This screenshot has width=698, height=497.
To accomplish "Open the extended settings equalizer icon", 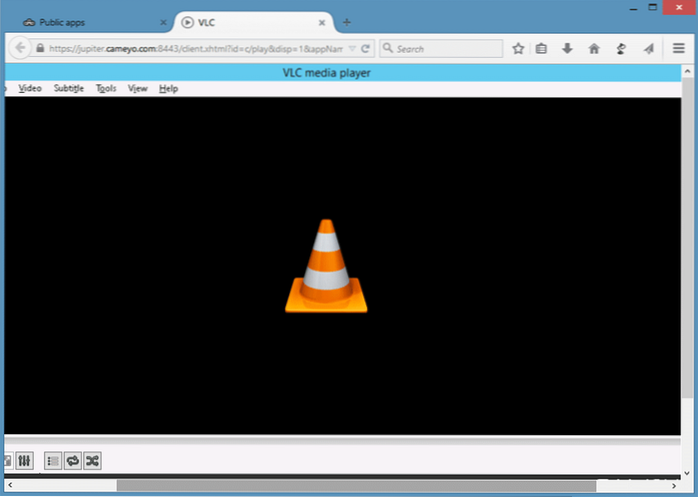I will click(x=26, y=461).
